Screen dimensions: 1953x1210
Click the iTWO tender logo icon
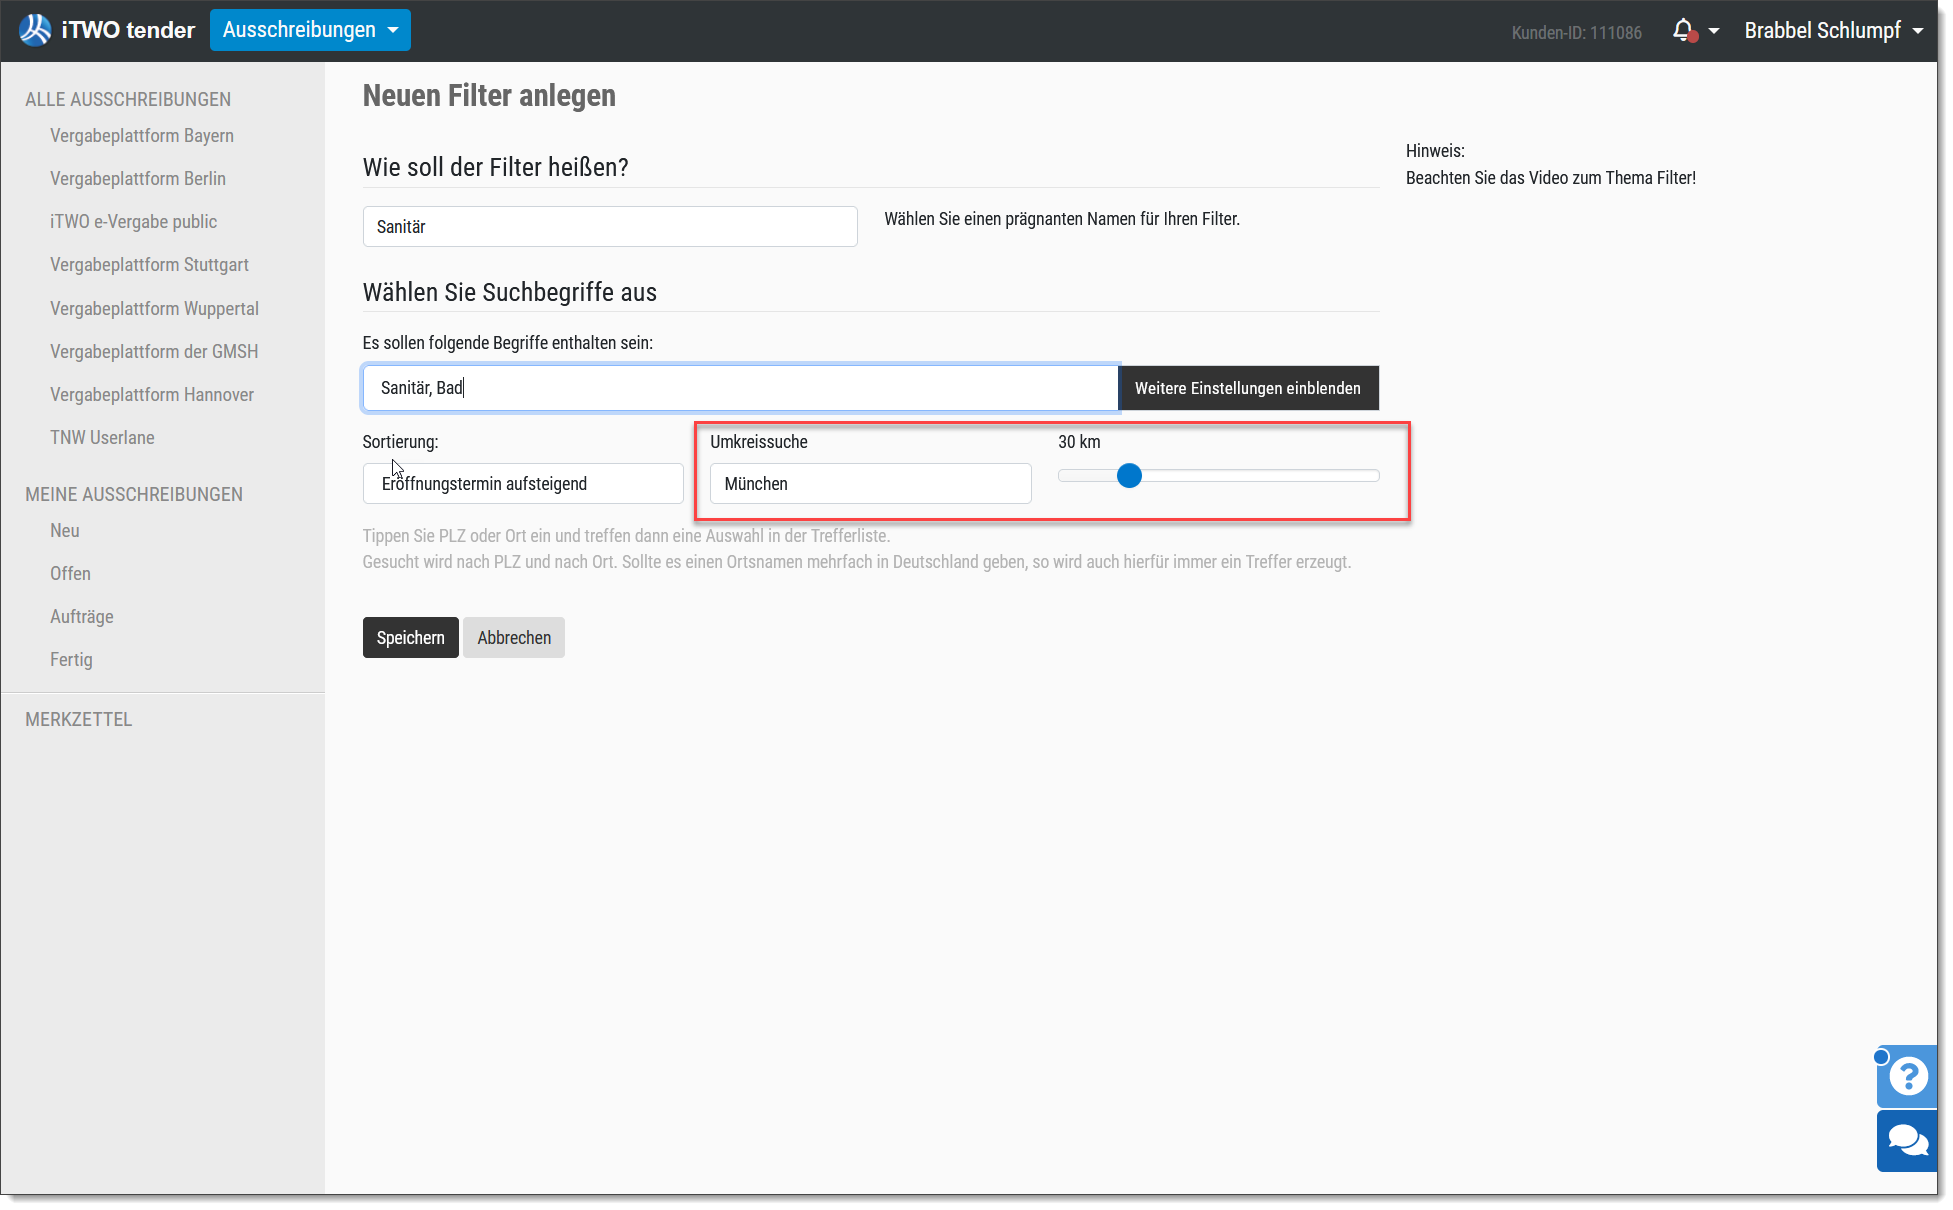click(x=35, y=30)
